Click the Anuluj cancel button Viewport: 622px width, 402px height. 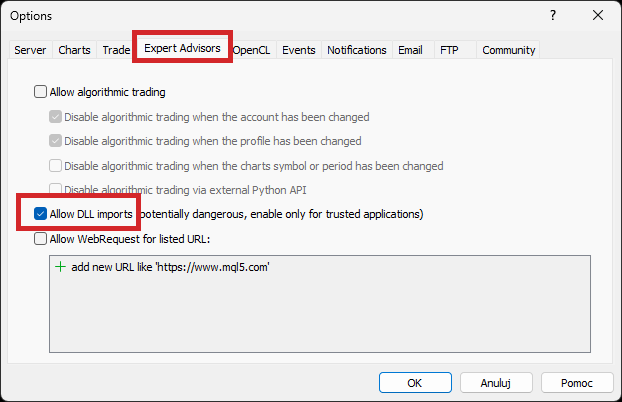click(495, 382)
